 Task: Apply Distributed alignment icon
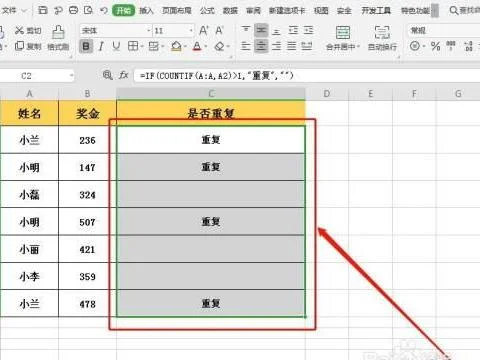(307, 46)
